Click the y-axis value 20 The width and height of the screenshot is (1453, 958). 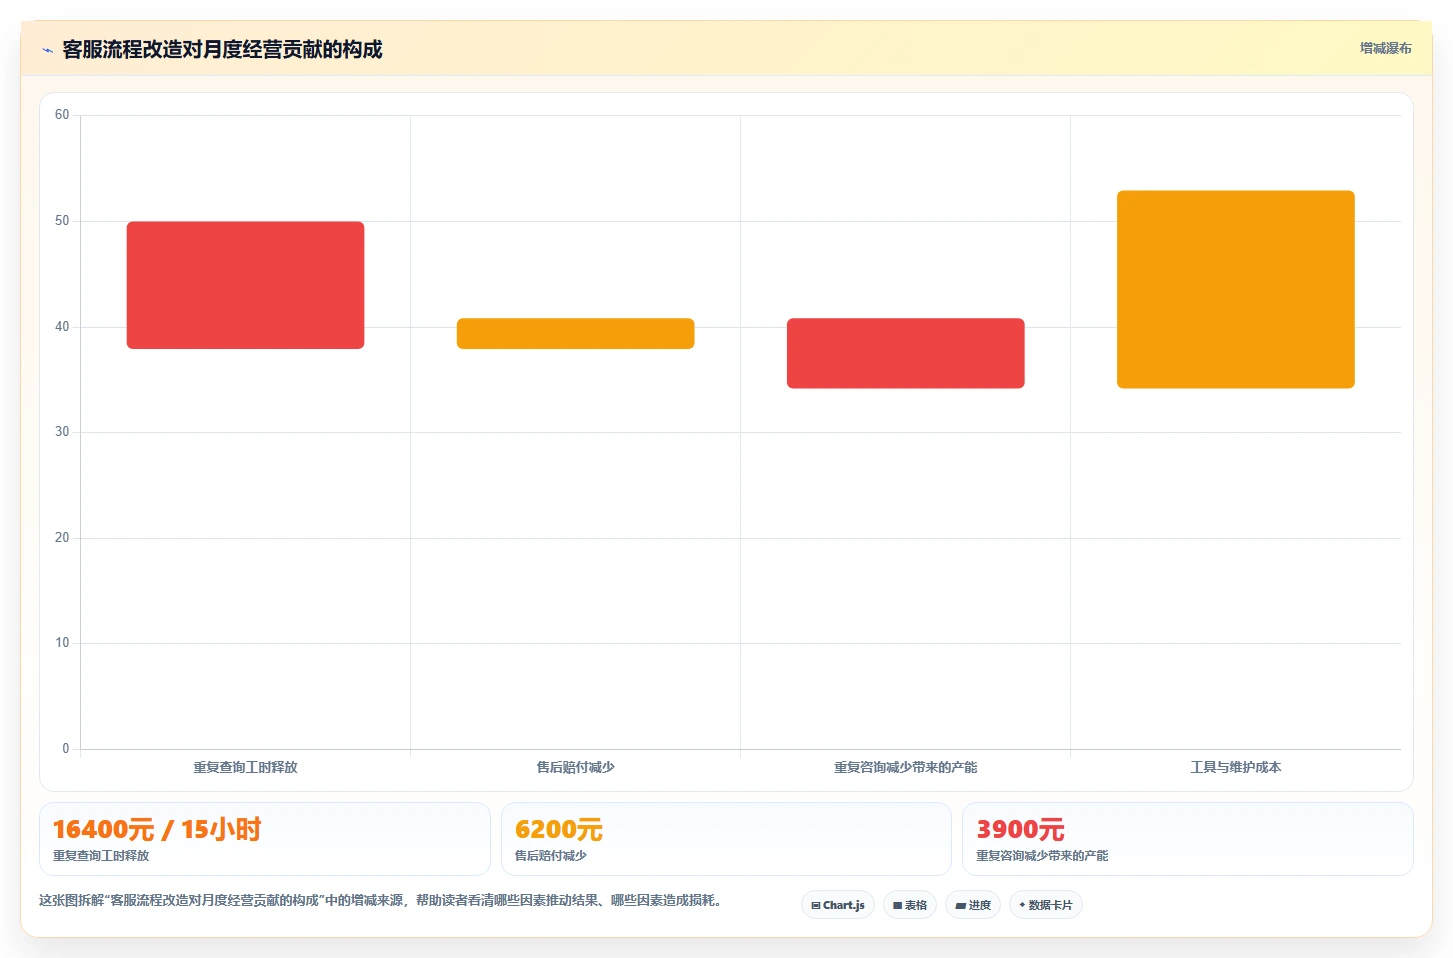pyautogui.click(x=62, y=538)
